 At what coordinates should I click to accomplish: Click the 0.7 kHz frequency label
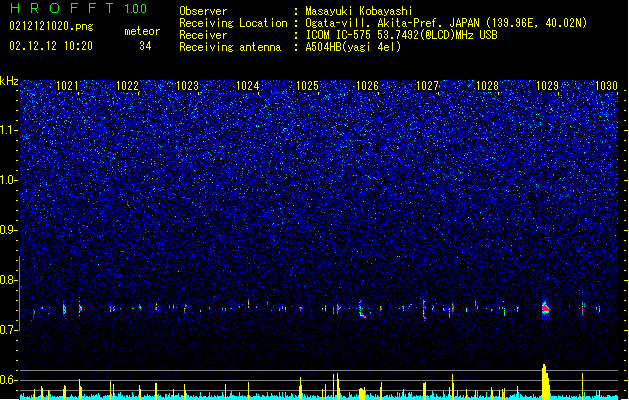point(8,330)
